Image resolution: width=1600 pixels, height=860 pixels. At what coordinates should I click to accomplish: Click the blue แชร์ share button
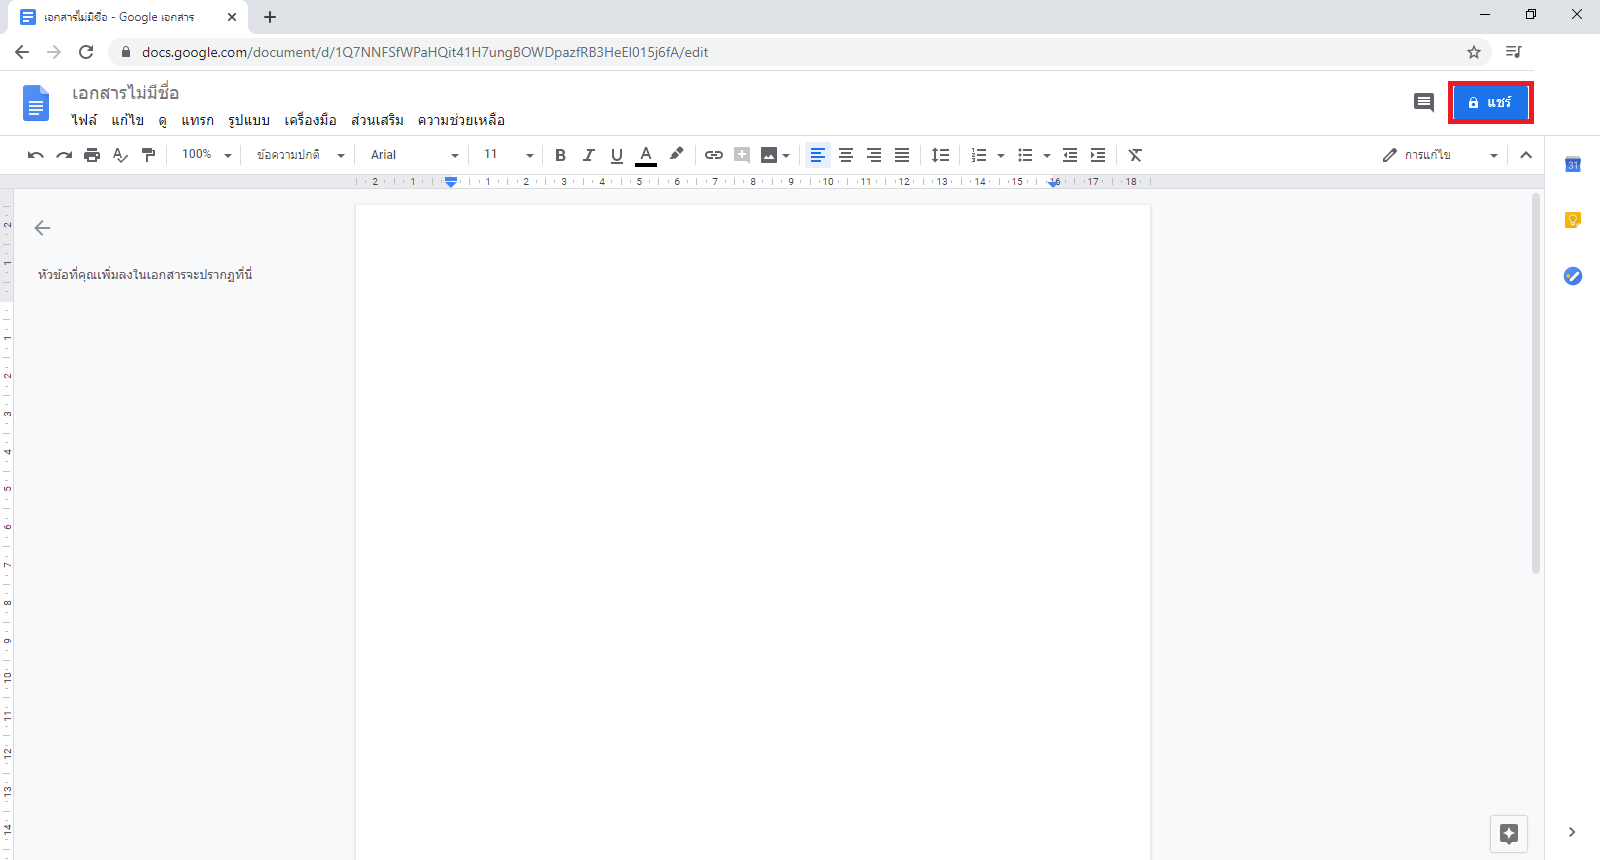(x=1490, y=102)
